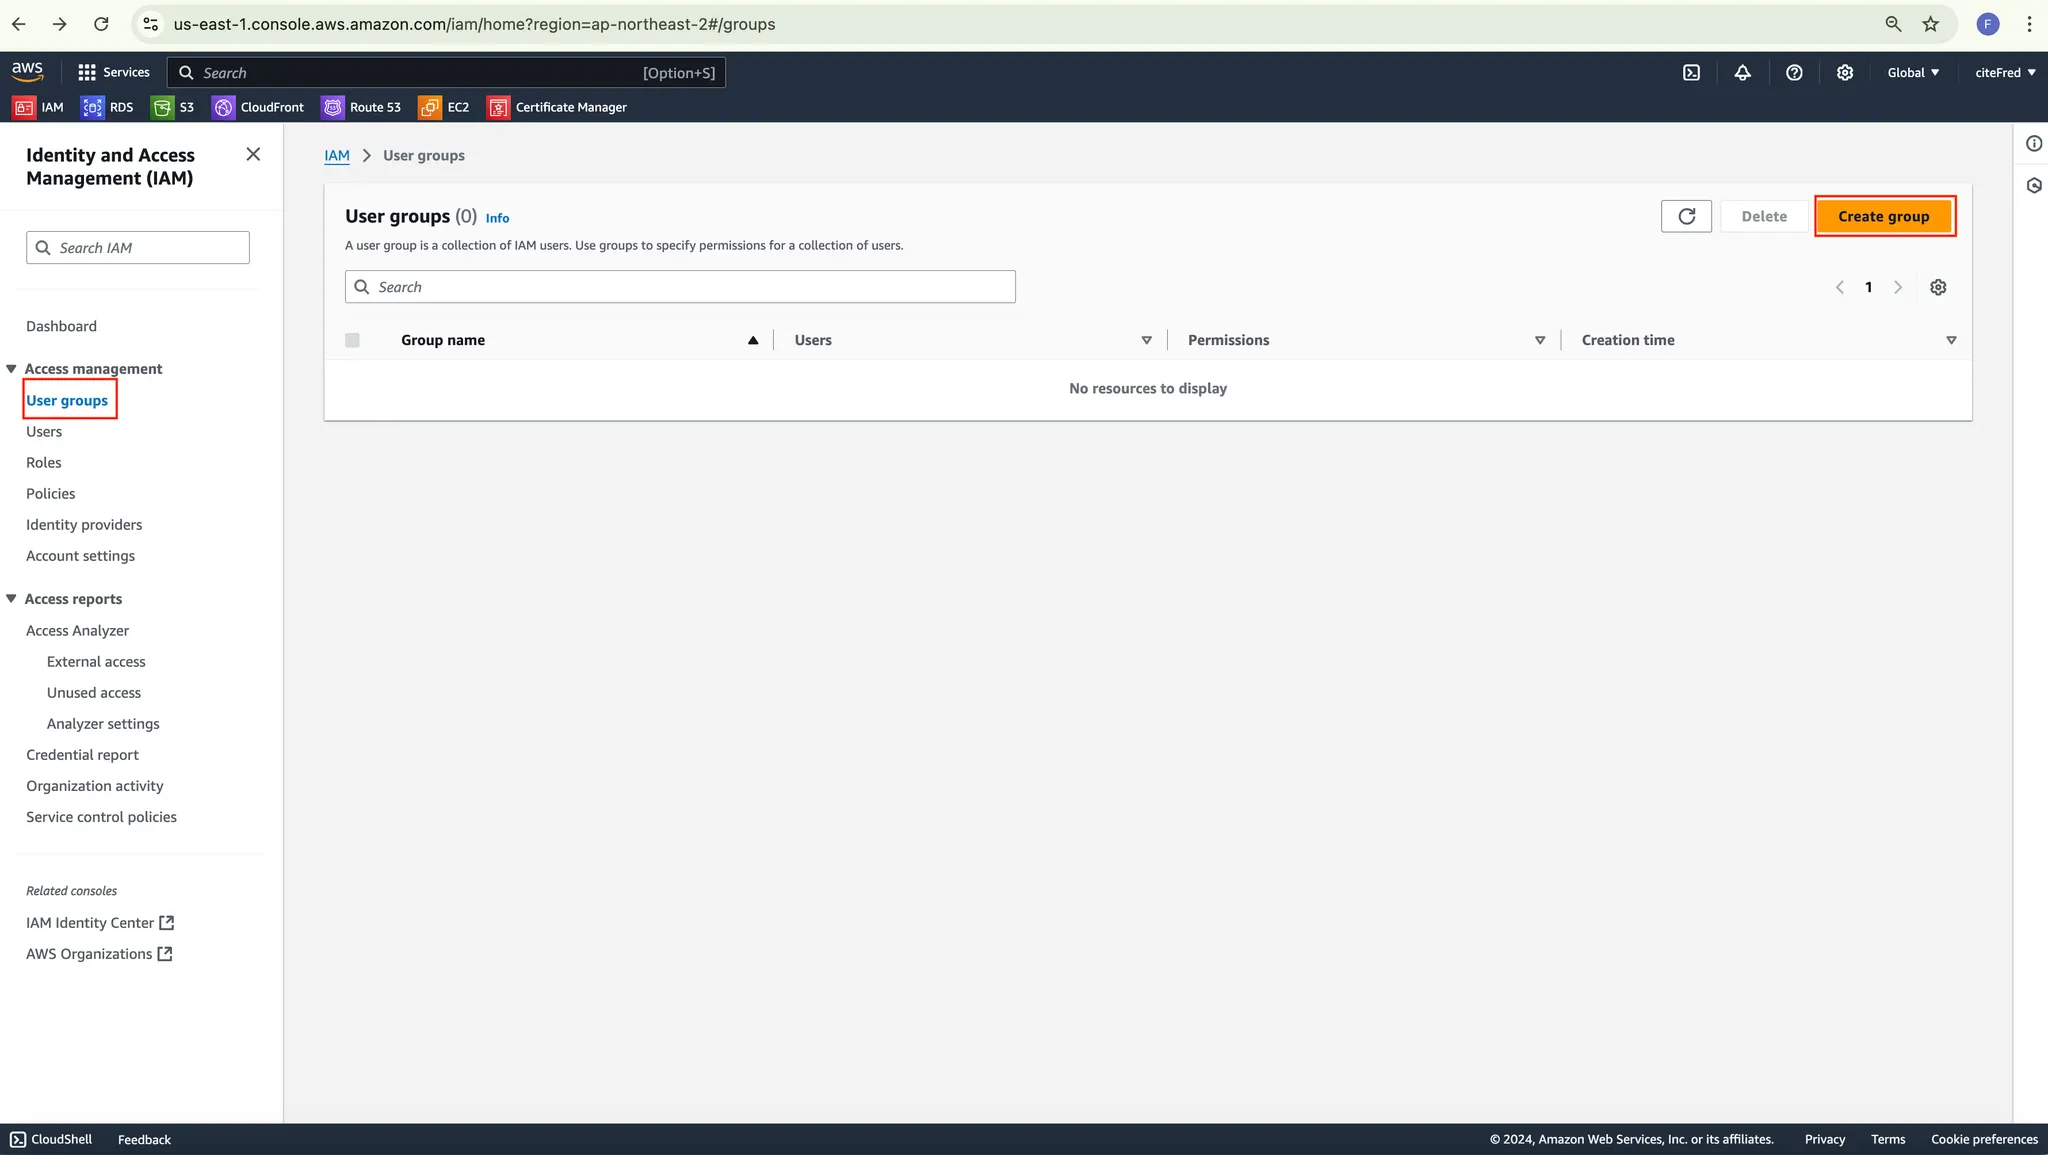Open the CloudShell icon in top navigation
Viewport: 2048px width, 1155px height.
click(x=1691, y=73)
